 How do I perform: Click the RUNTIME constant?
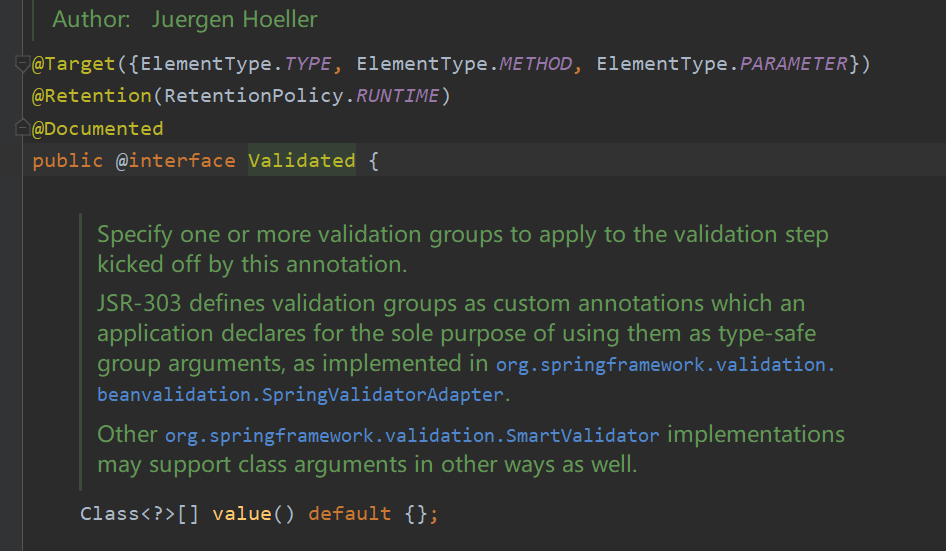tap(398, 95)
